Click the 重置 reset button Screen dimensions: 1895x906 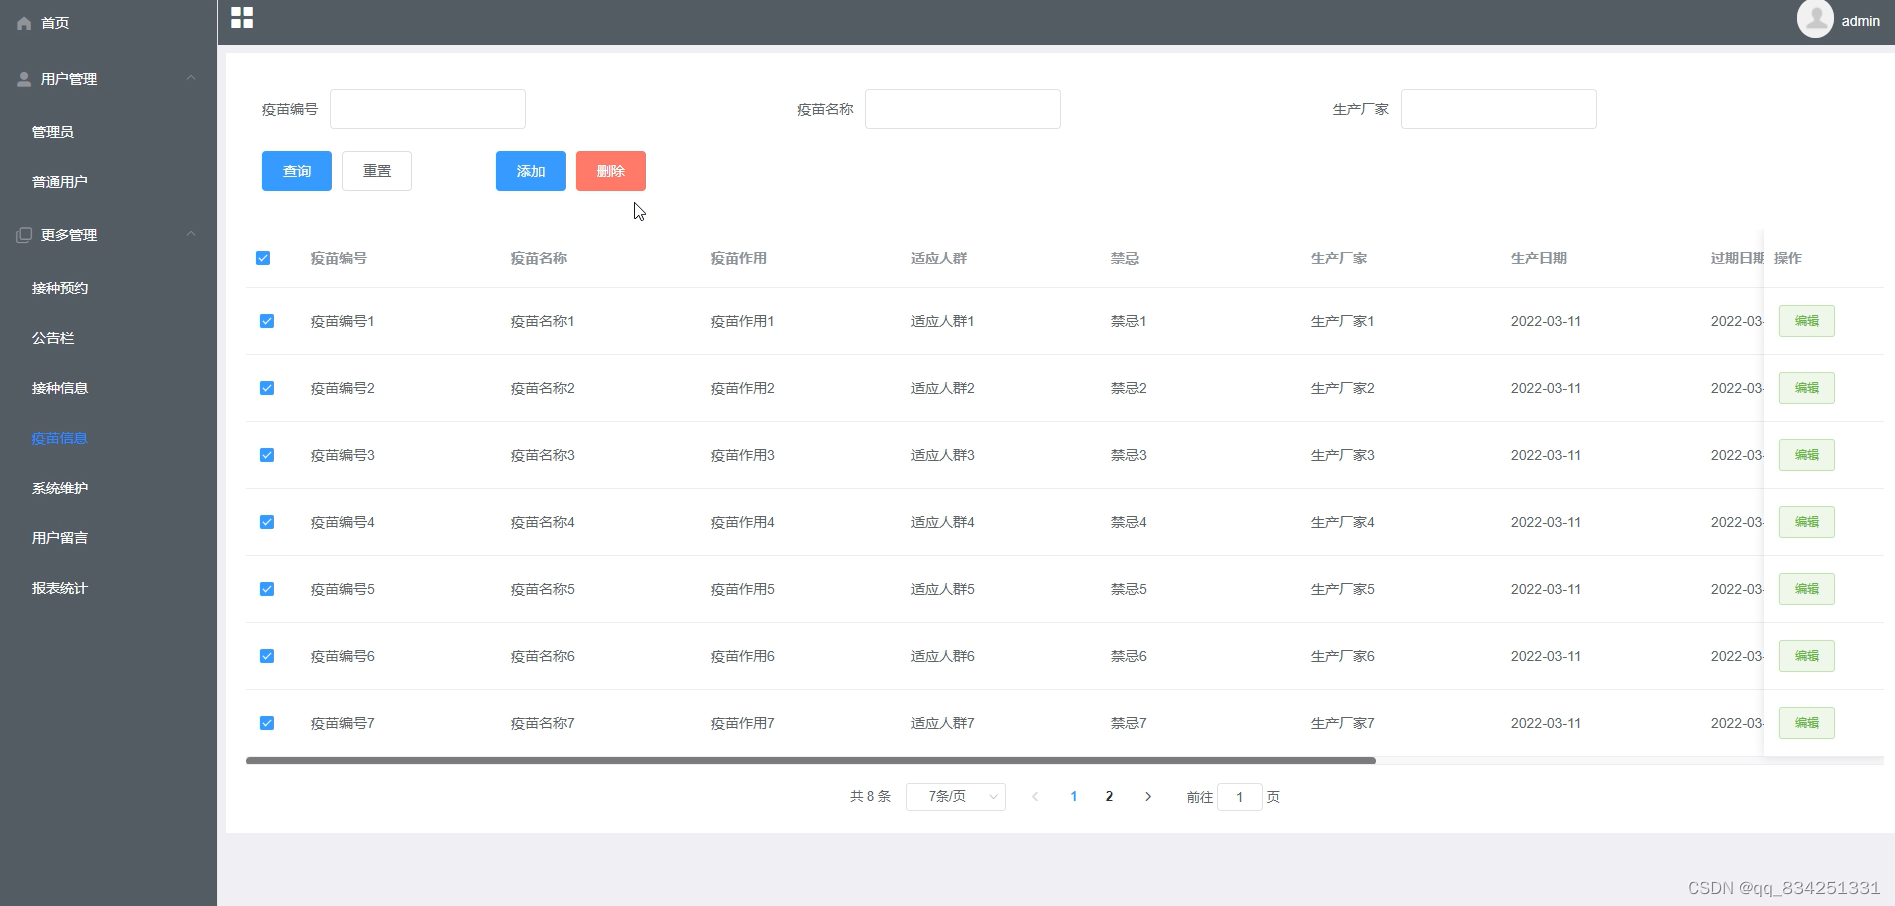click(377, 171)
